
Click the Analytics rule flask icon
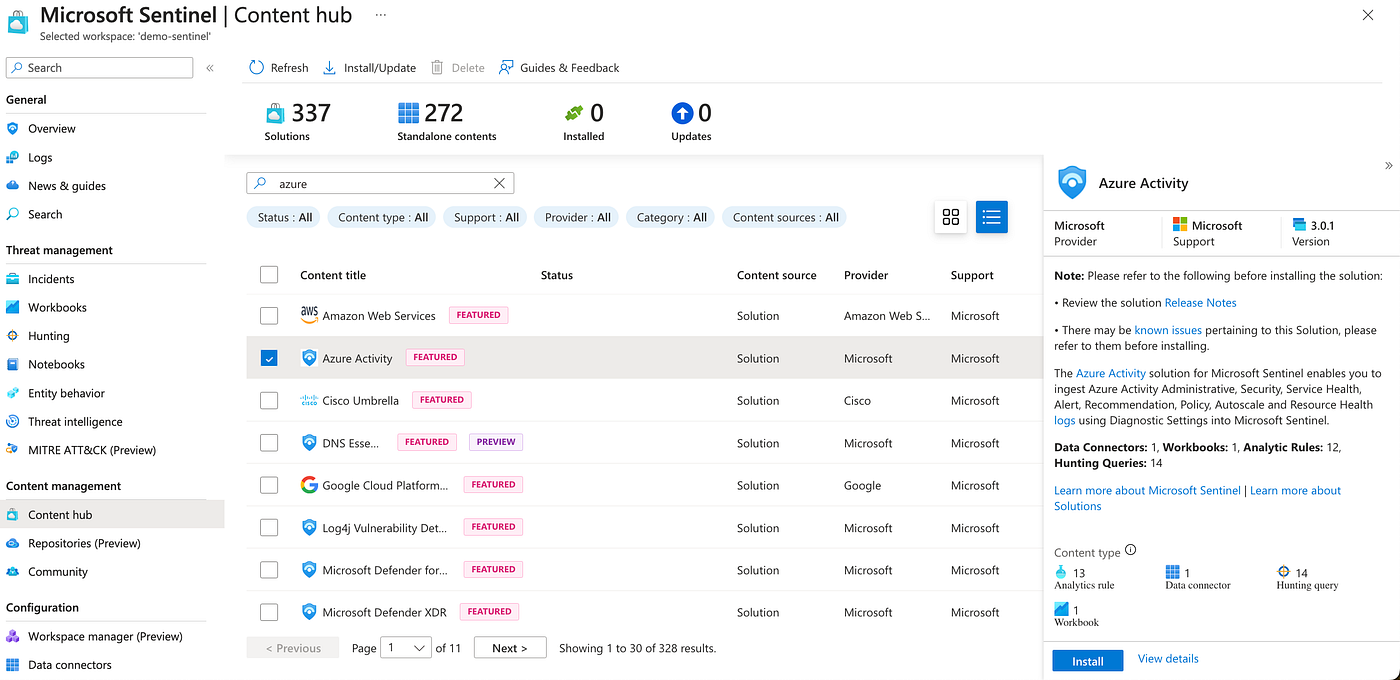coord(1061,572)
